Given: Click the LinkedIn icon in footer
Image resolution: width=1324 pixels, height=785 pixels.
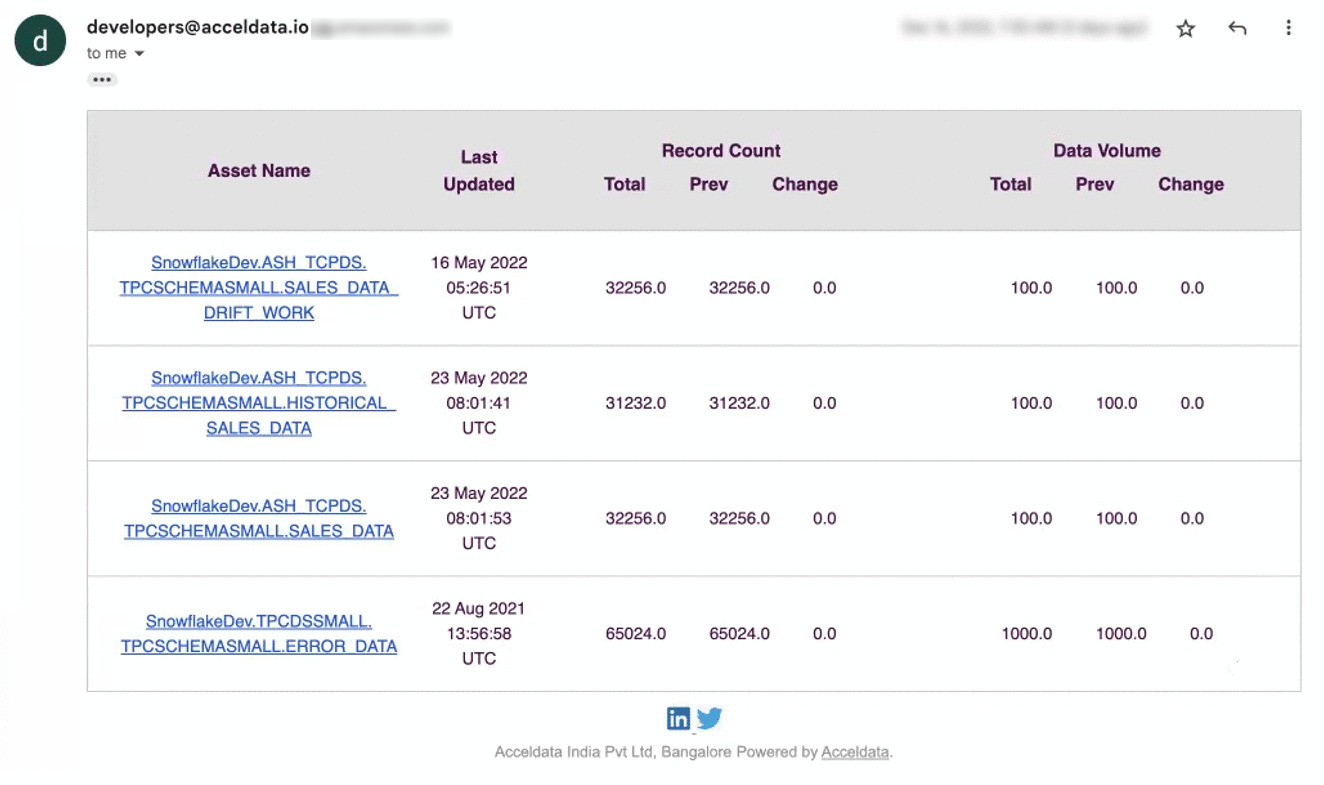Looking at the screenshot, I should pos(679,718).
